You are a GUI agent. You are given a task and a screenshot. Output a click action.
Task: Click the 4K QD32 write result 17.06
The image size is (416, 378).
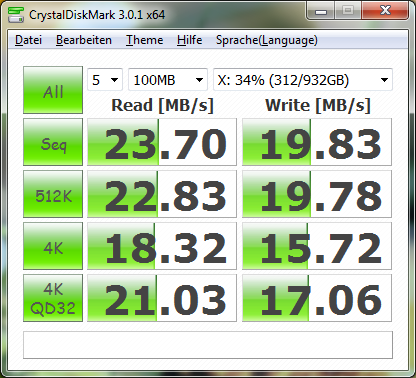coord(317,298)
